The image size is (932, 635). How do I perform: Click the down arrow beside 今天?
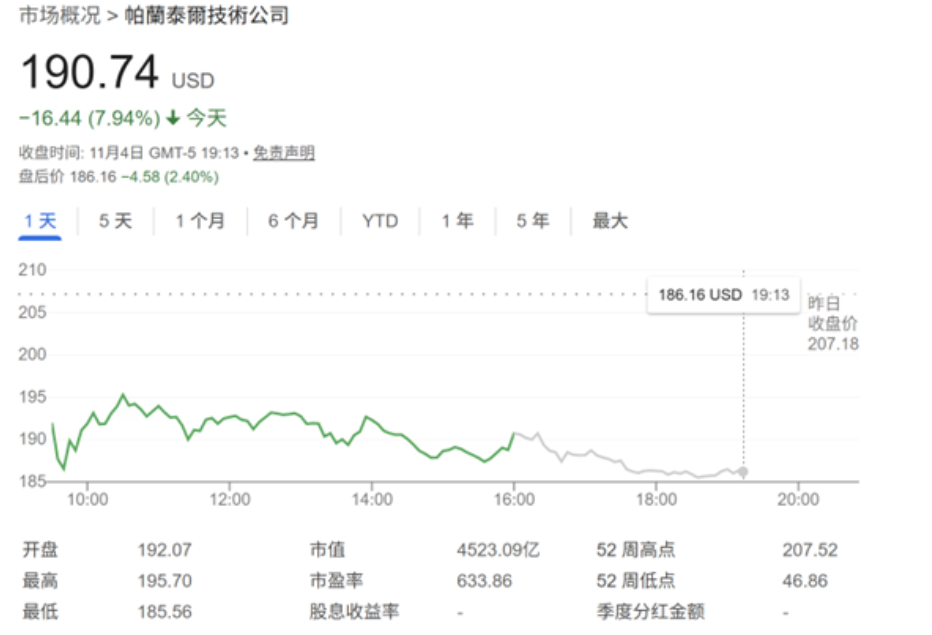(173, 118)
